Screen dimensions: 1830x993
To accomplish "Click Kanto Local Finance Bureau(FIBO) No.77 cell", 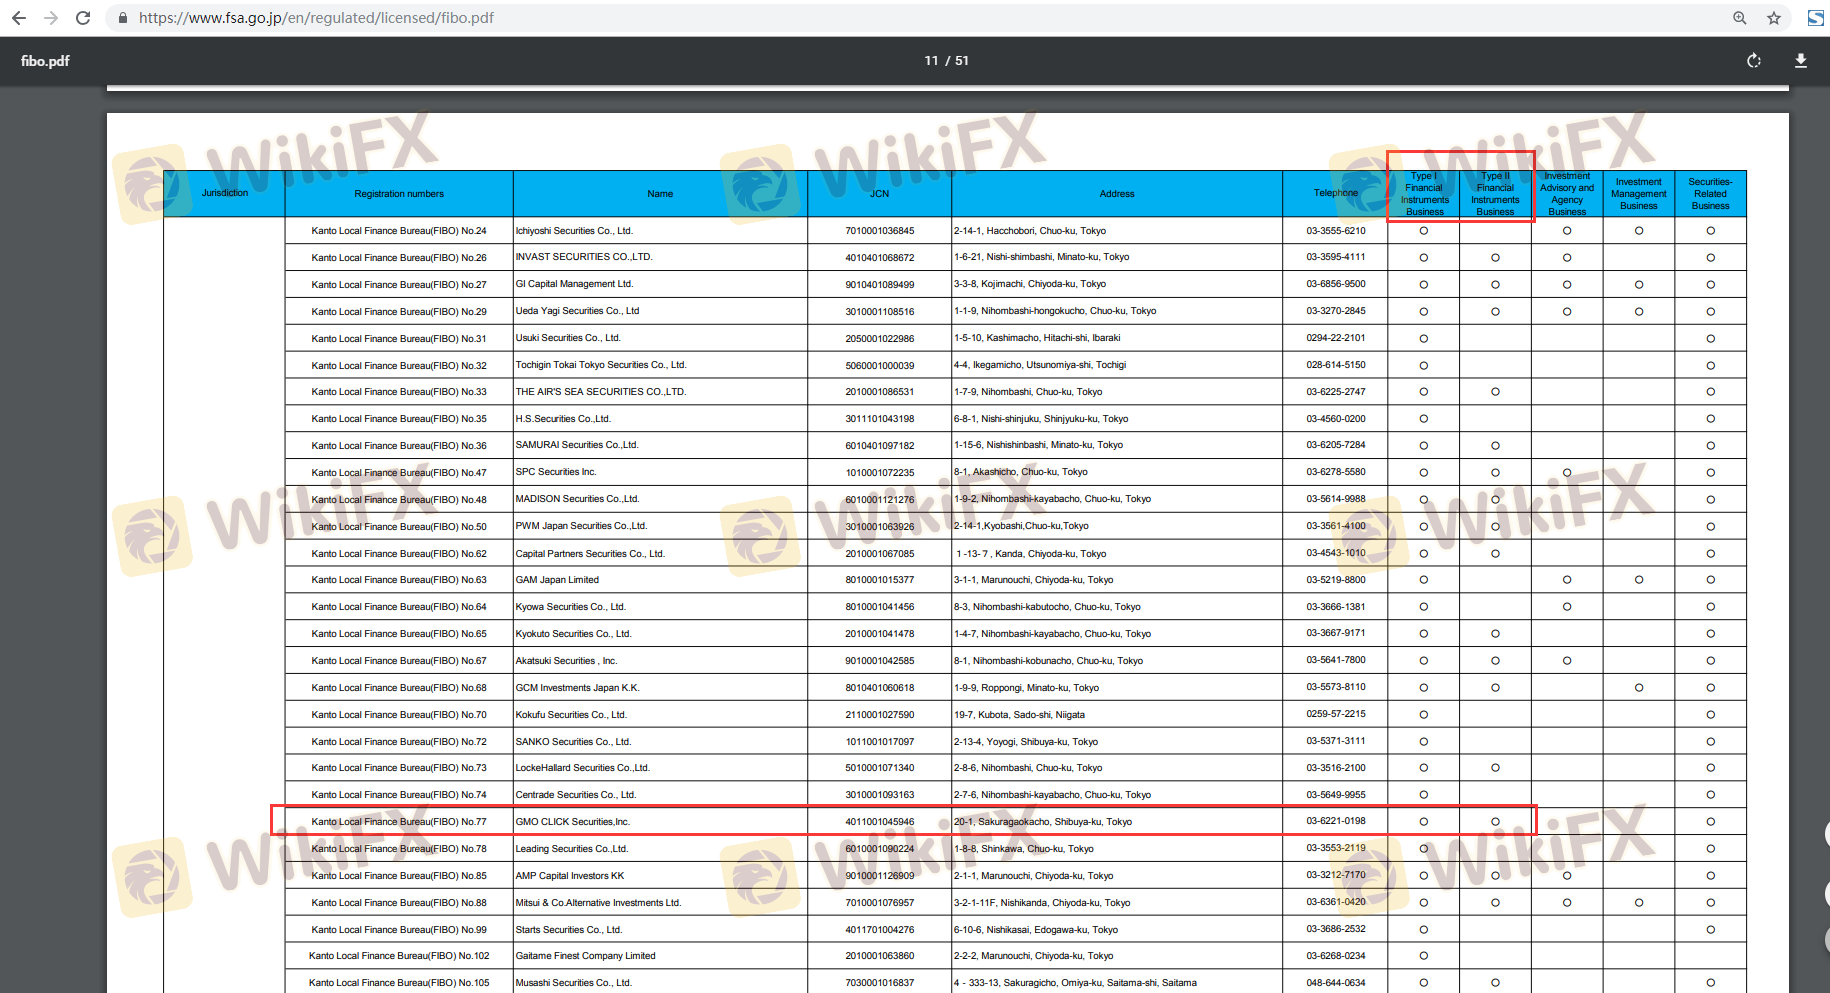I will click(x=399, y=822).
